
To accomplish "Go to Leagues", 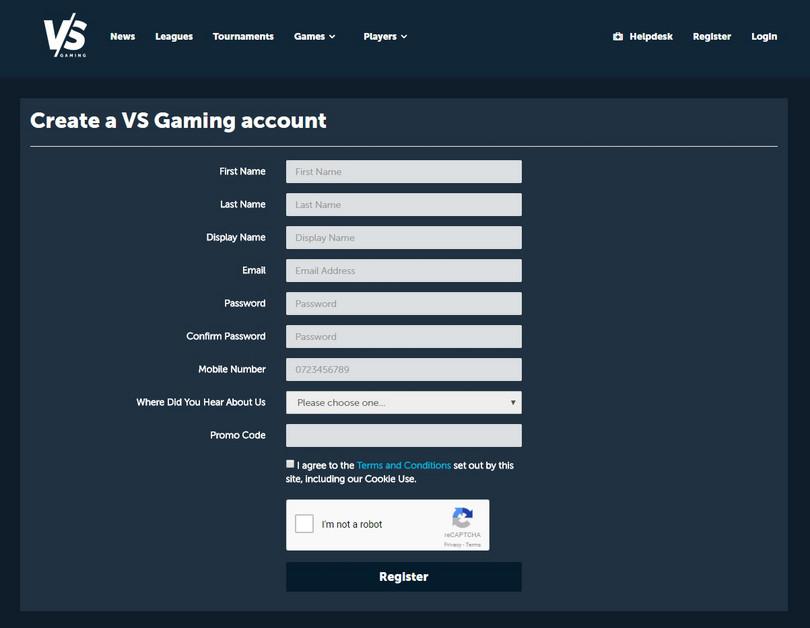I will pyautogui.click(x=174, y=37).
